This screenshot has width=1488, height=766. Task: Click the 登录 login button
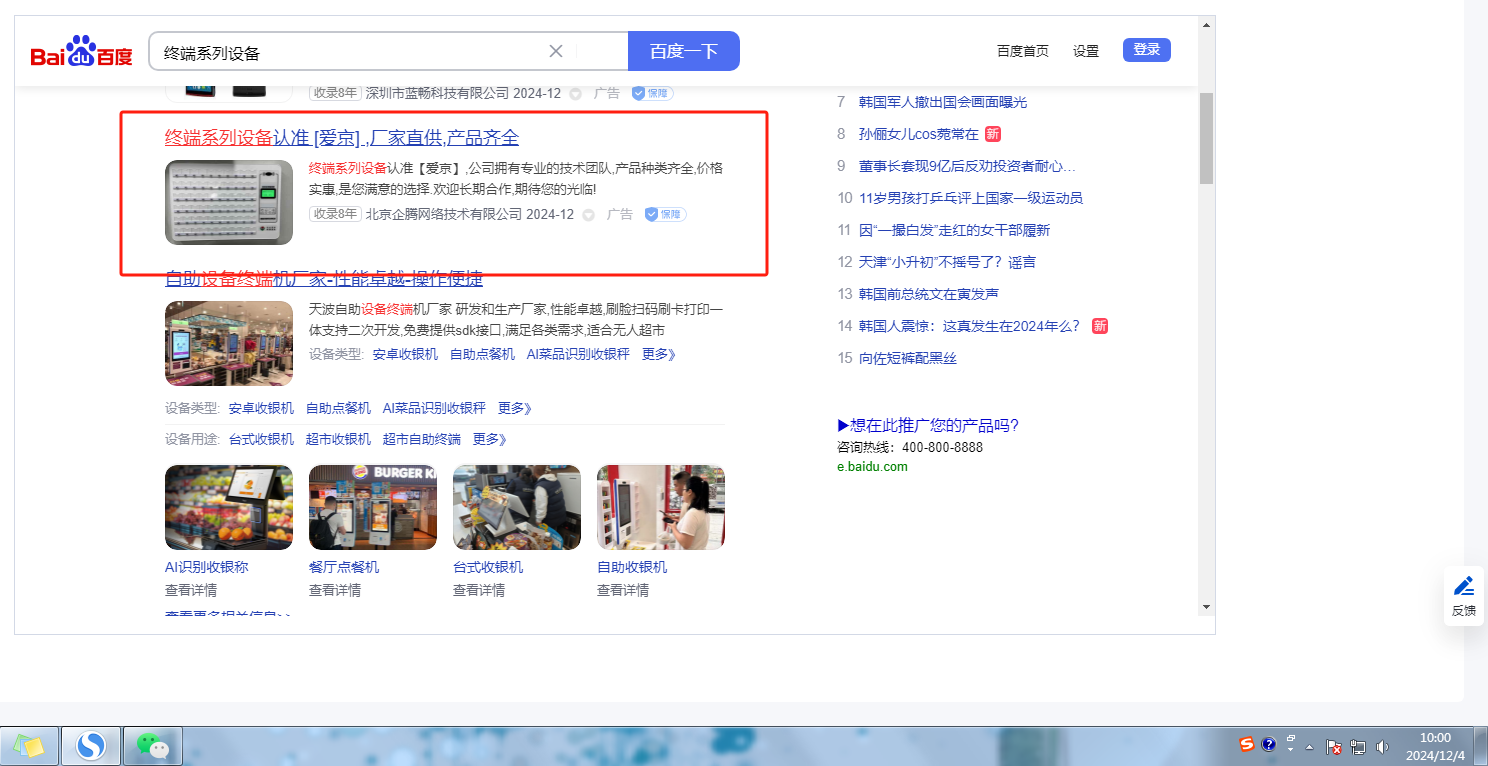(x=1146, y=50)
